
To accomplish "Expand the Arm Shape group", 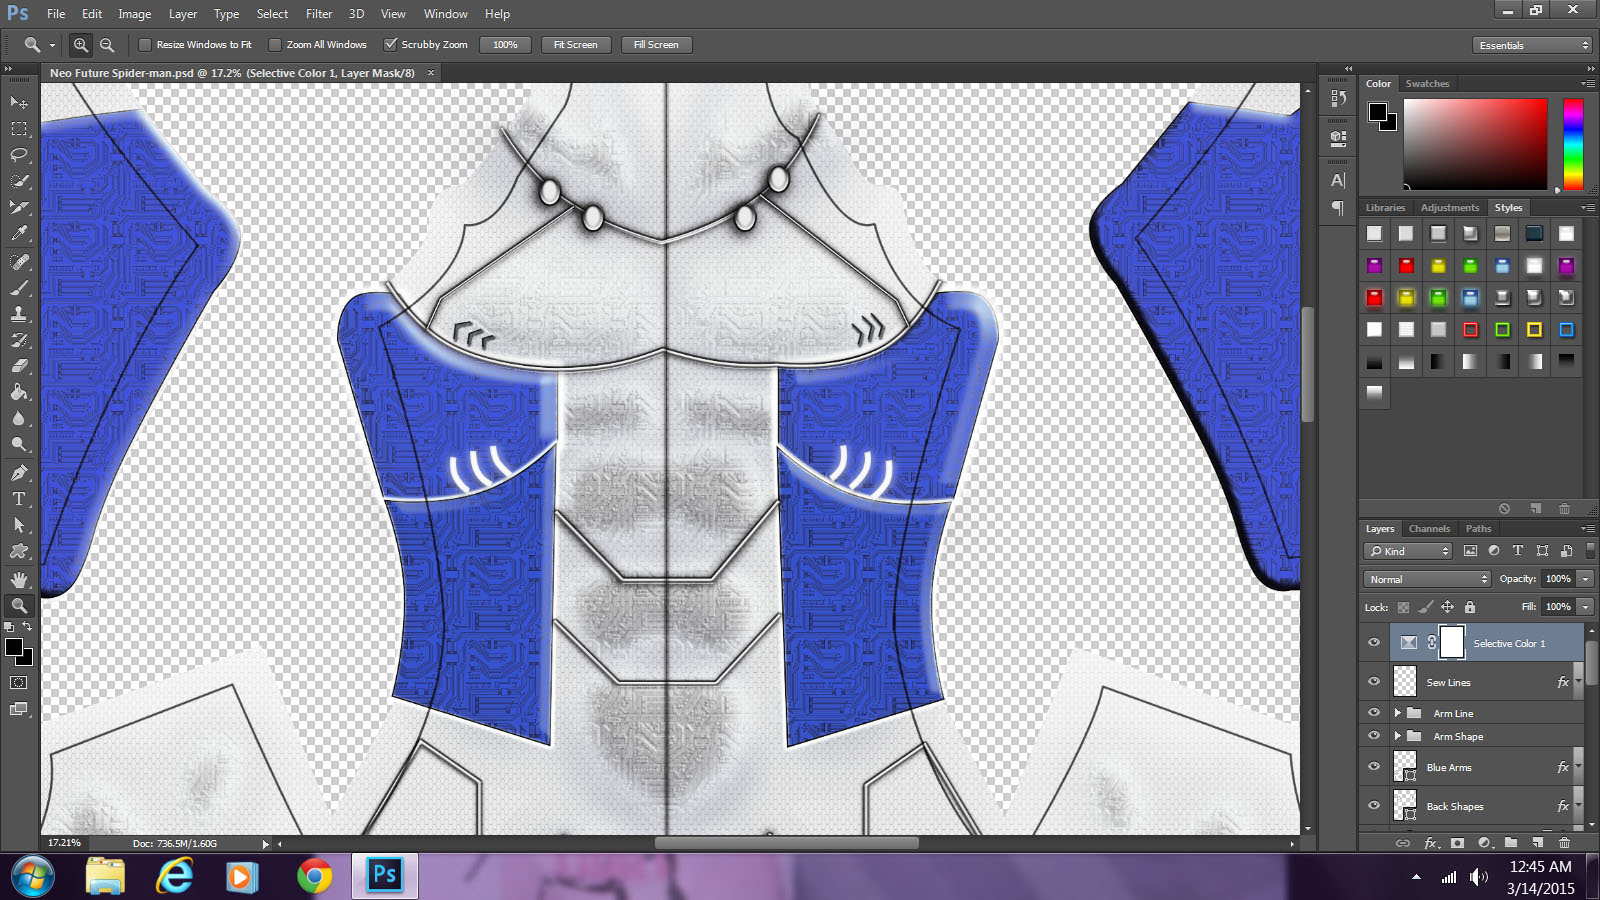I will click(1397, 736).
